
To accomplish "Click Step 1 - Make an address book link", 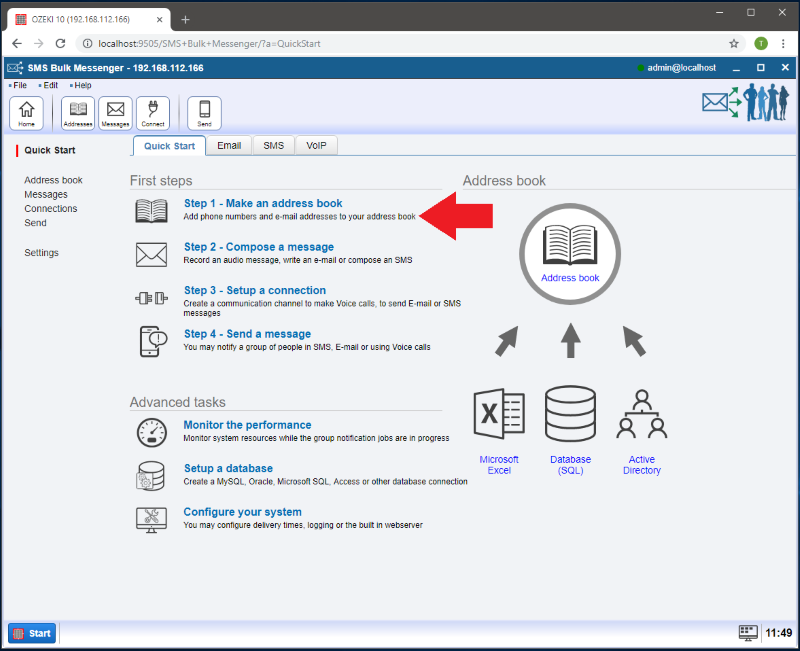I will (263, 204).
